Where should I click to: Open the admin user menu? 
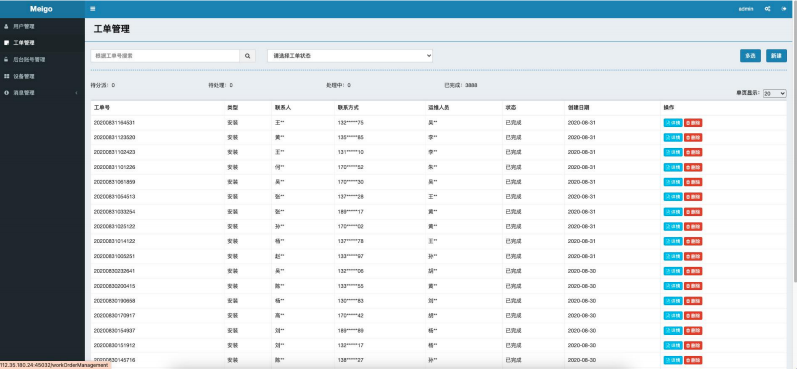[746, 9]
